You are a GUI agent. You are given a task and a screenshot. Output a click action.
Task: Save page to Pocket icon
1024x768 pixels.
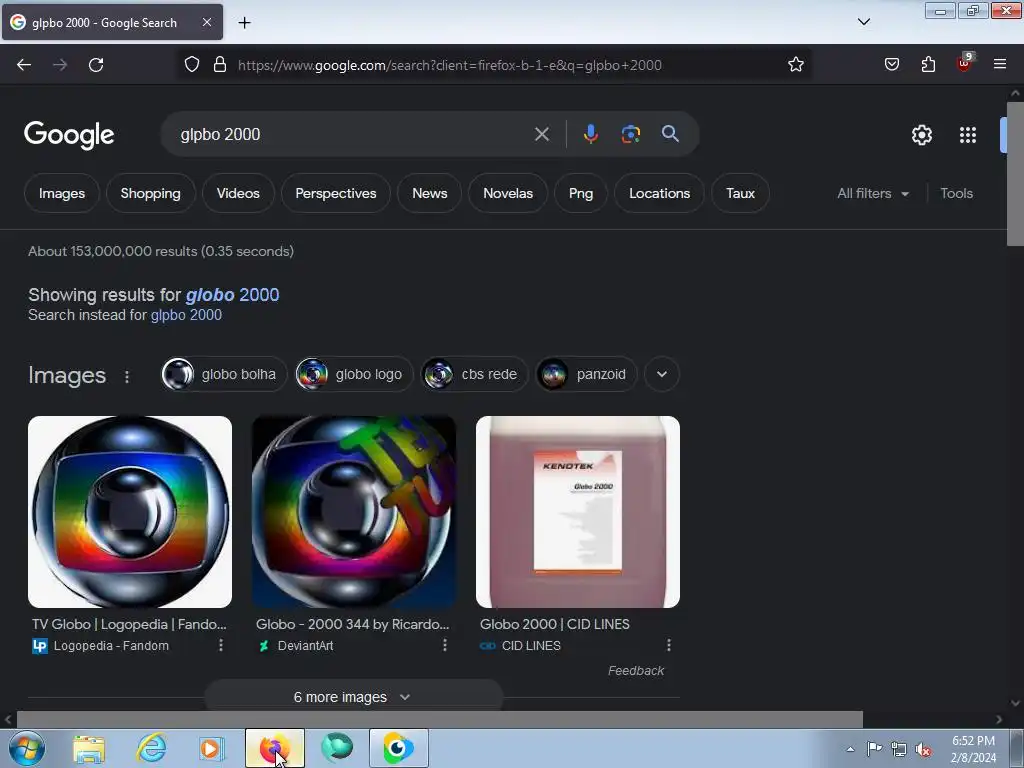click(892, 65)
